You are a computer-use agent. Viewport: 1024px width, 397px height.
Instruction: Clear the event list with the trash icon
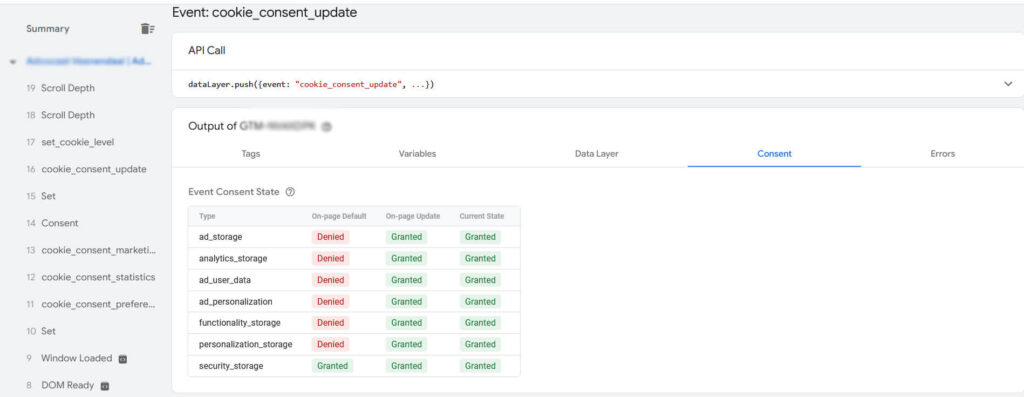(x=148, y=29)
